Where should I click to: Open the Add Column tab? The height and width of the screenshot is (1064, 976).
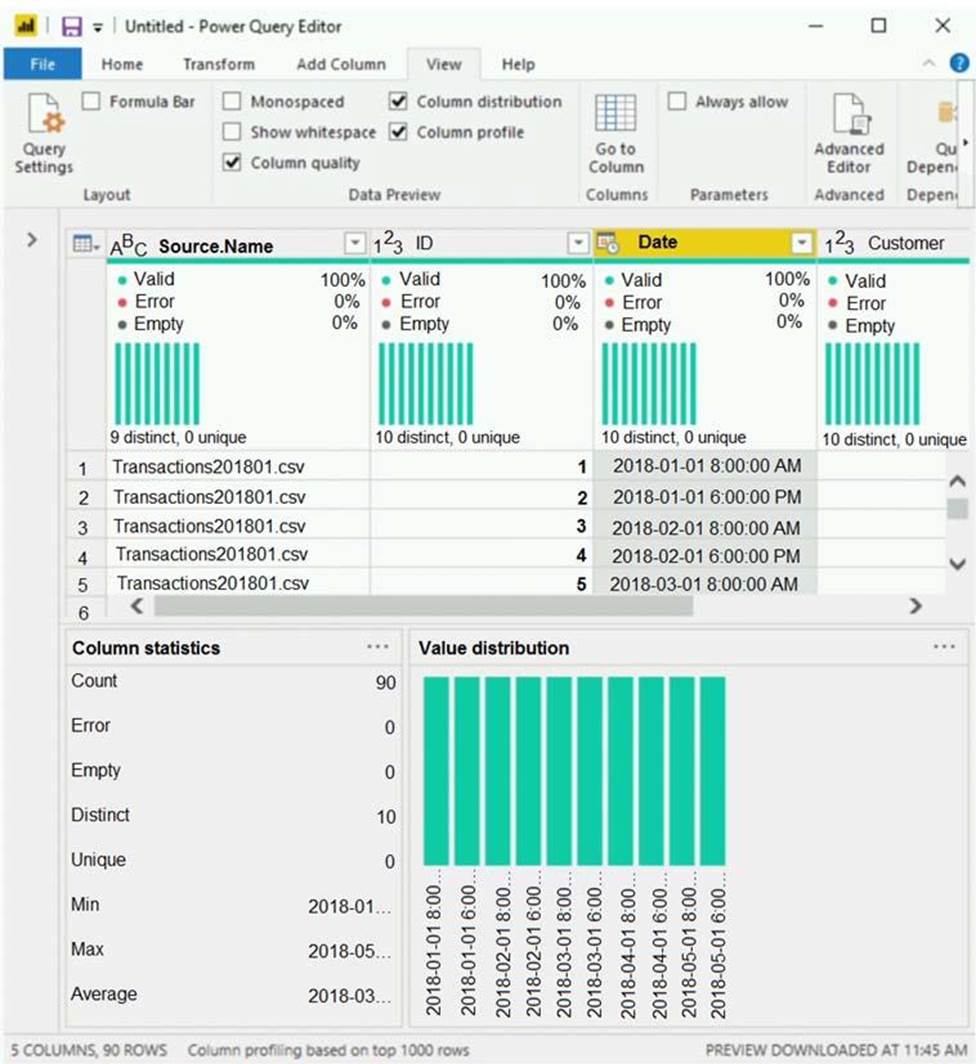[340, 64]
